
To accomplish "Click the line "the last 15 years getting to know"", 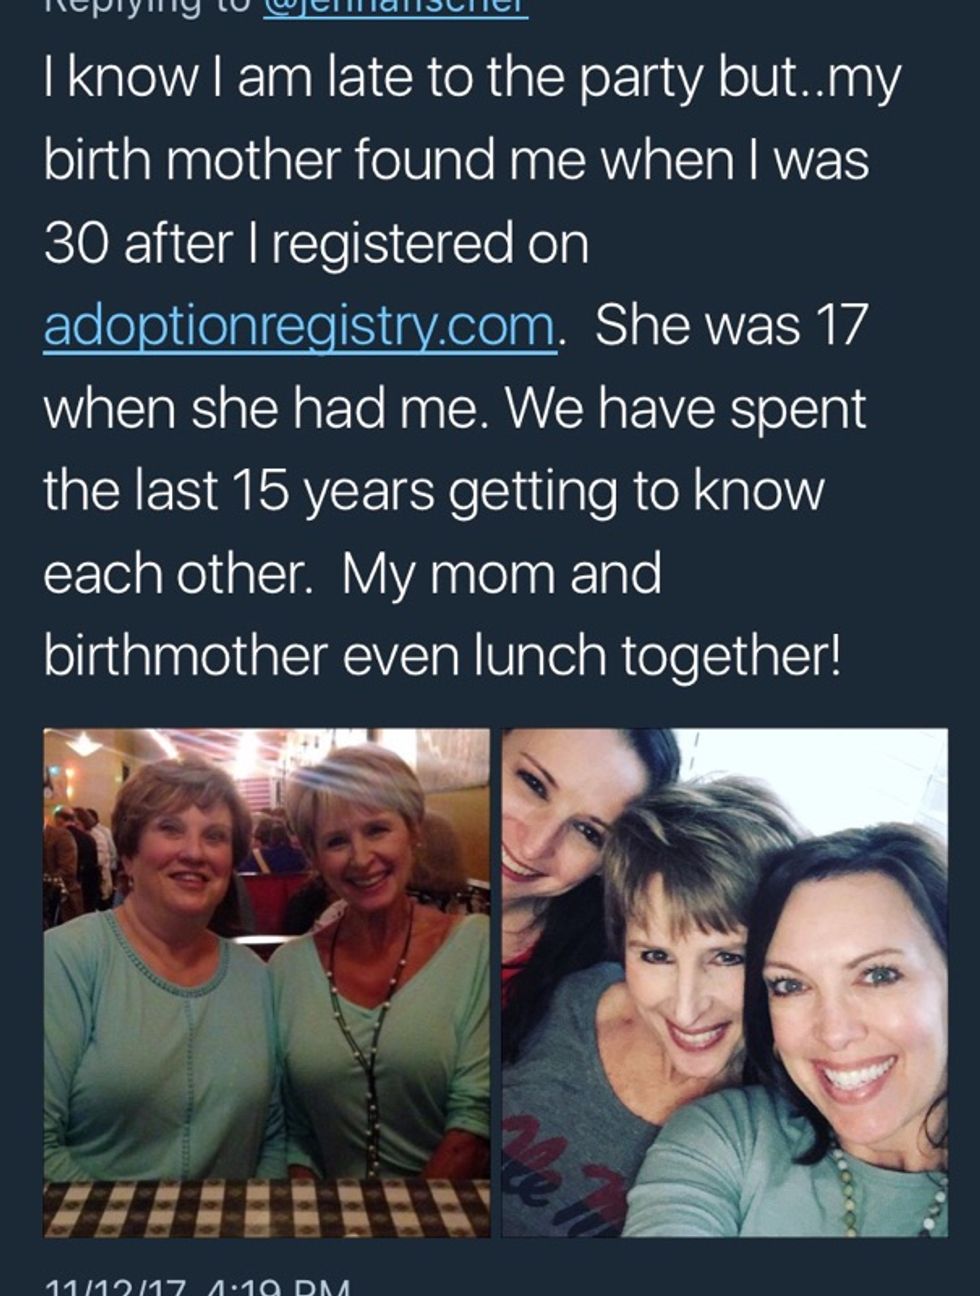I will [x=434, y=490].
